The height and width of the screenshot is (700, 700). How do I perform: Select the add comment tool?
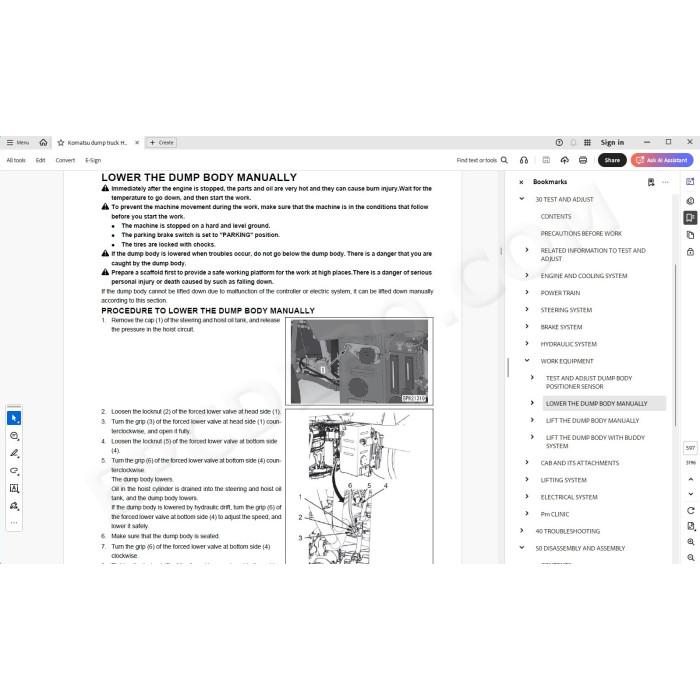(x=14, y=436)
